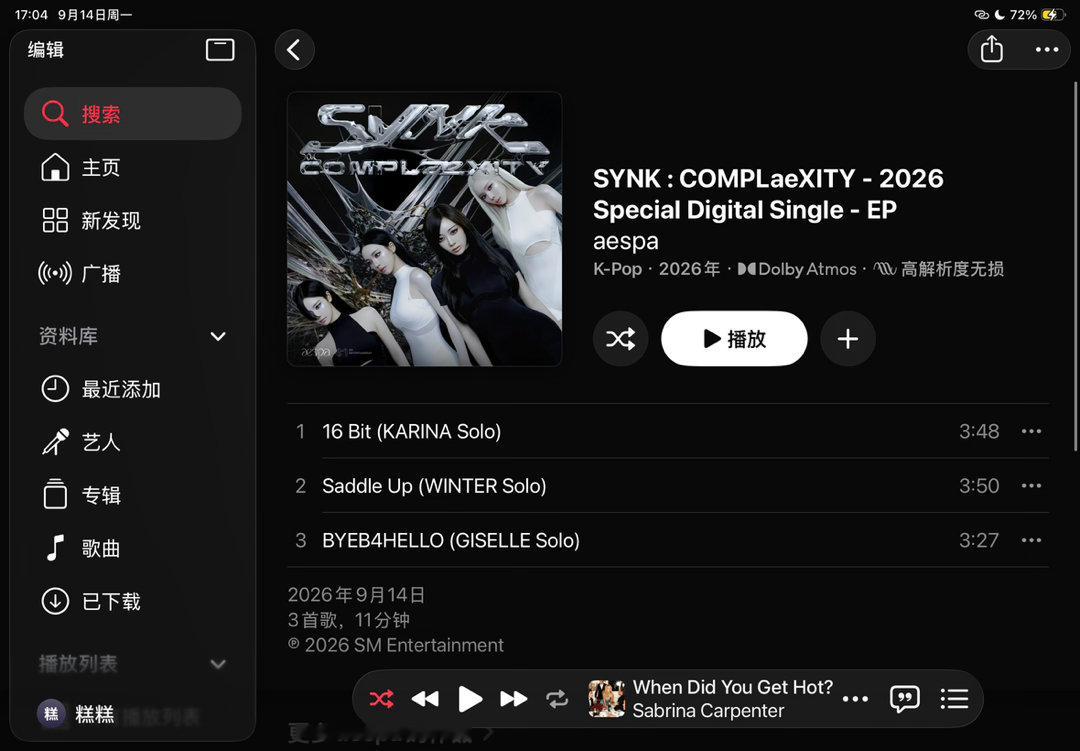The height and width of the screenshot is (751, 1080).
Task: Skip to previous track in mini player
Action: click(x=425, y=699)
